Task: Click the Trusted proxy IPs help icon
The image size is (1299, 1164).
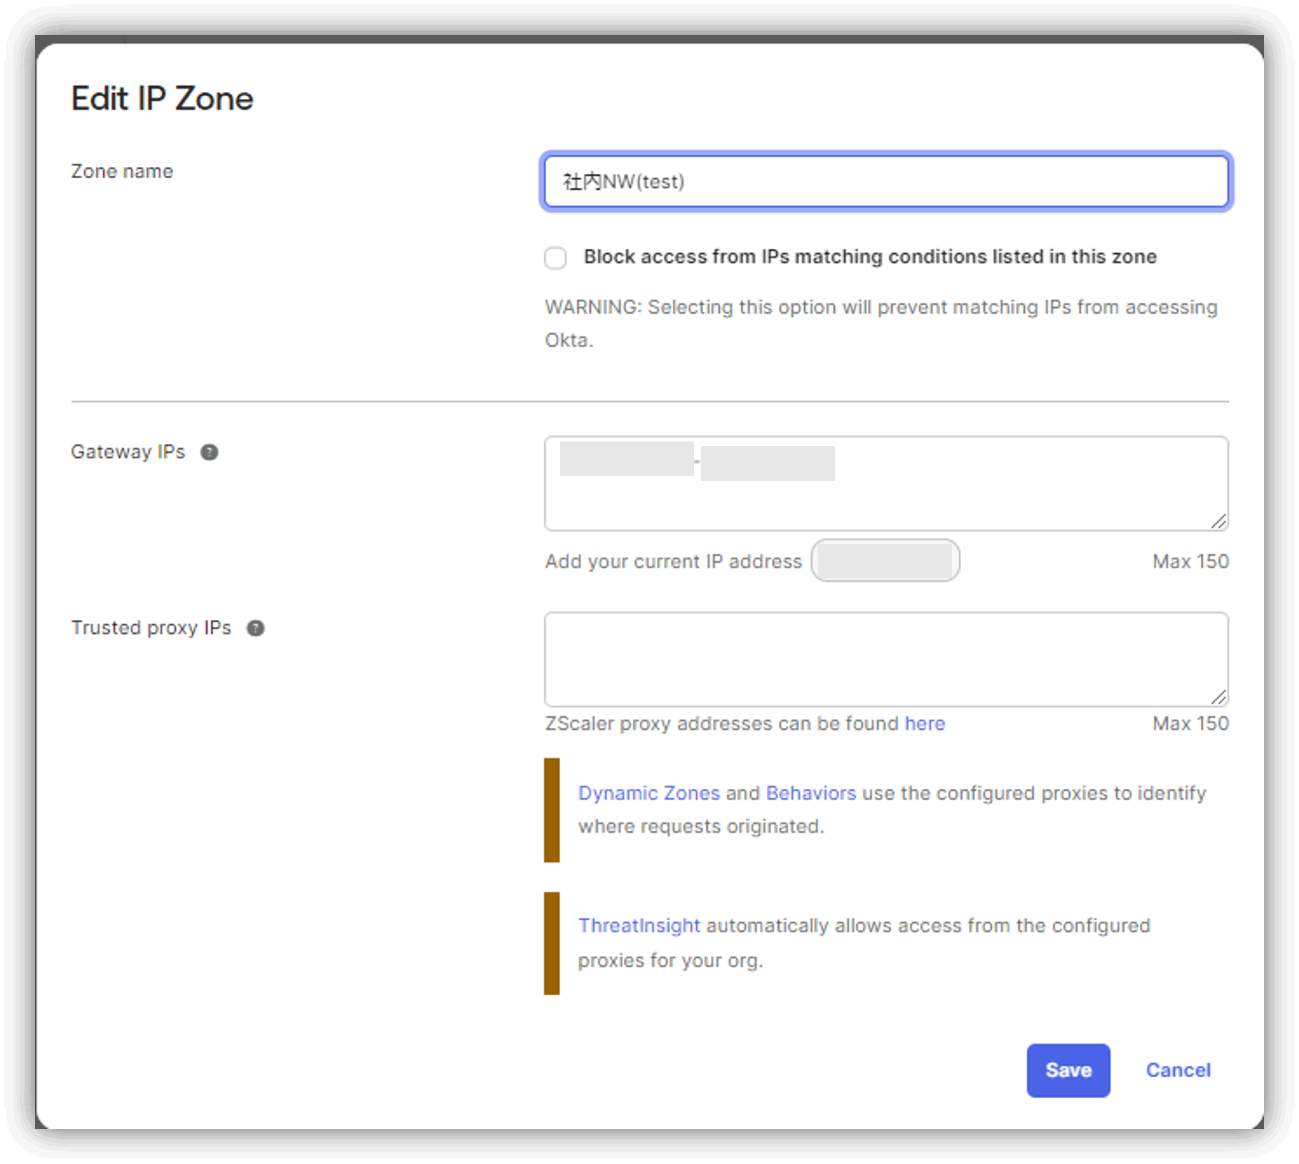Action: point(256,628)
